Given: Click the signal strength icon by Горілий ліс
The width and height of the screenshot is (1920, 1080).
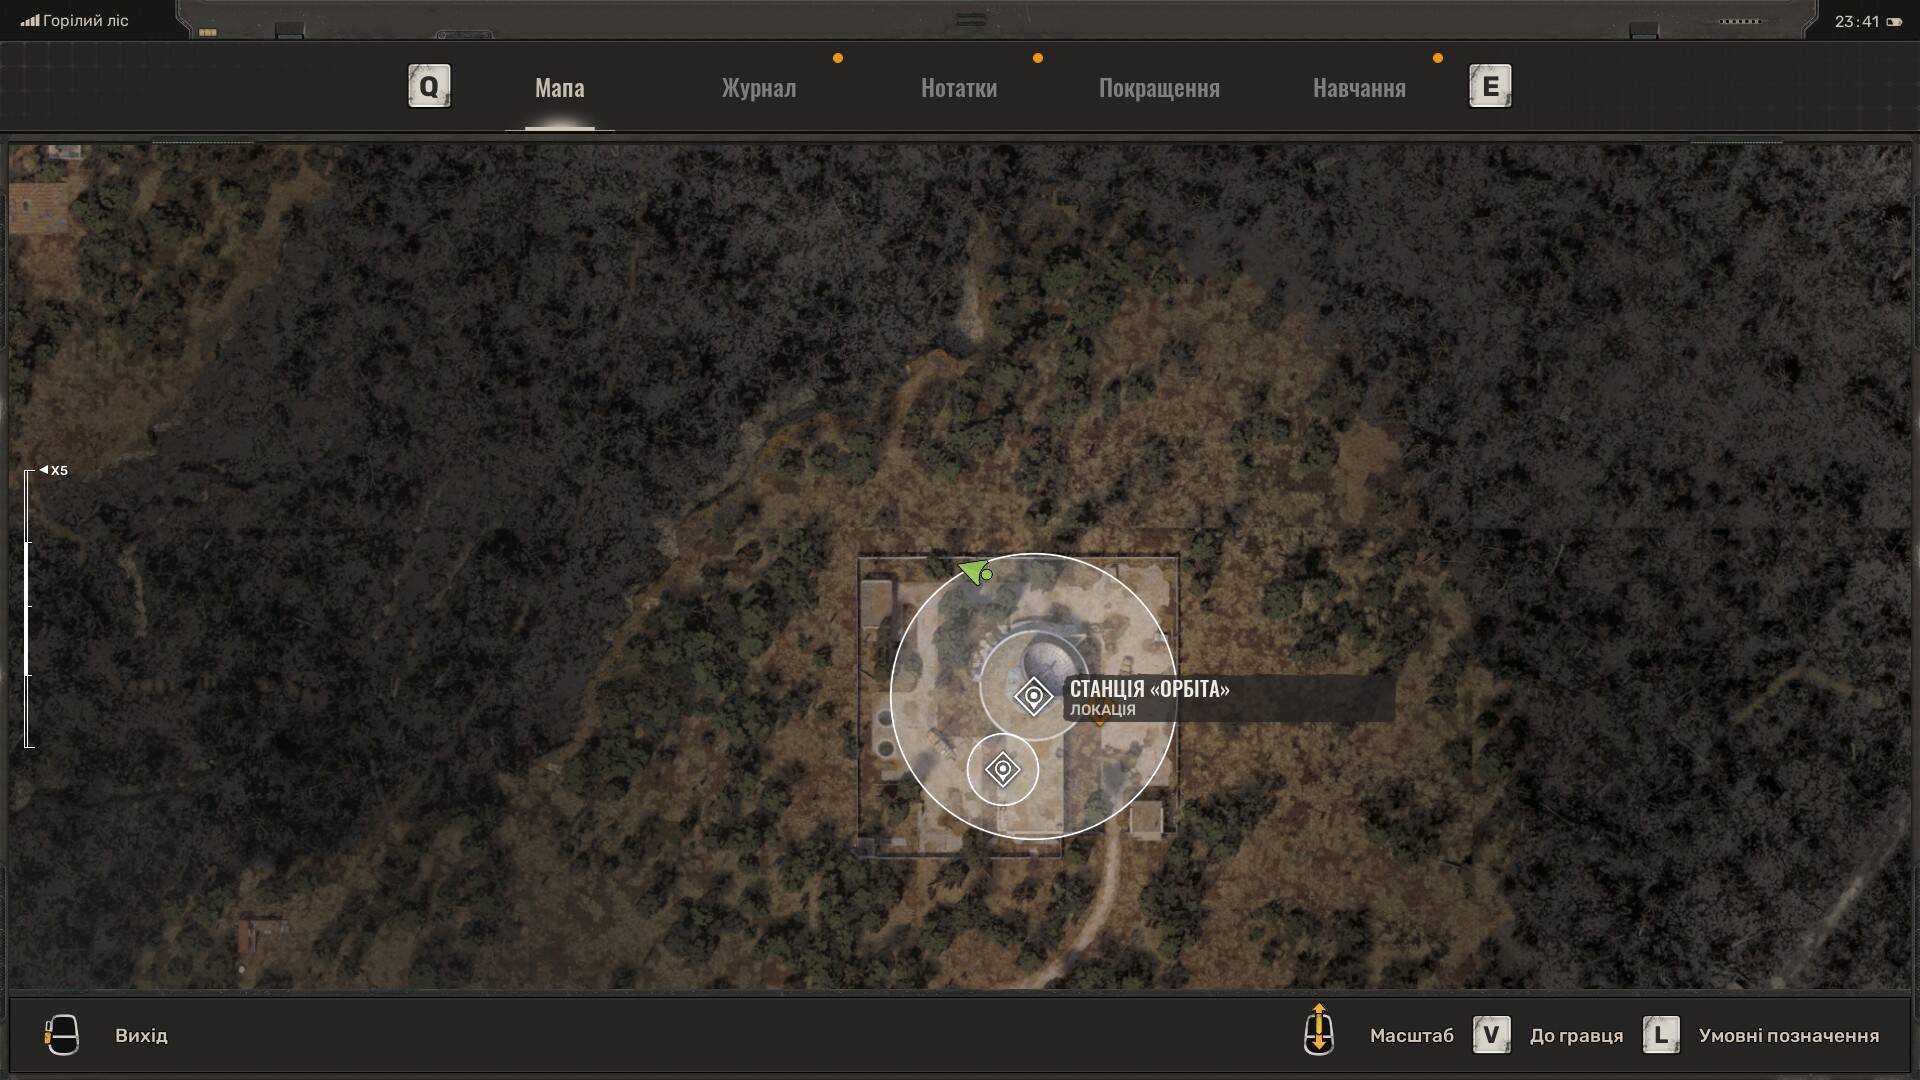Looking at the screenshot, I should [x=30, y=21].
